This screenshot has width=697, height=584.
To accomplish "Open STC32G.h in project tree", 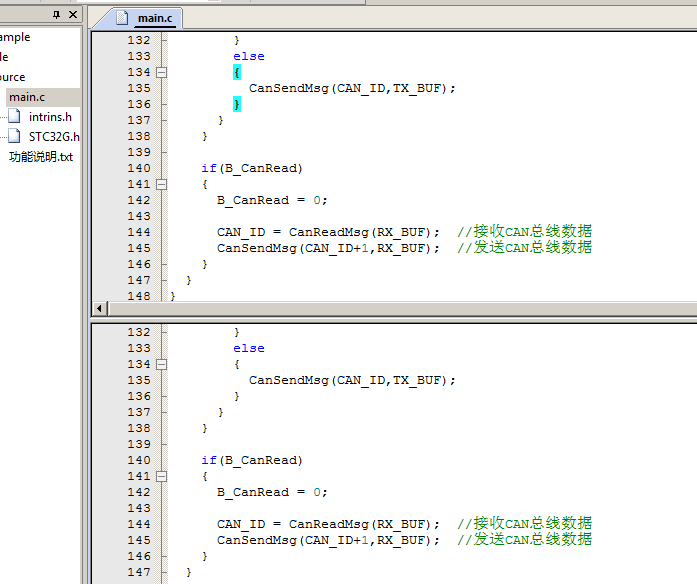I will (x=54, y=137).
